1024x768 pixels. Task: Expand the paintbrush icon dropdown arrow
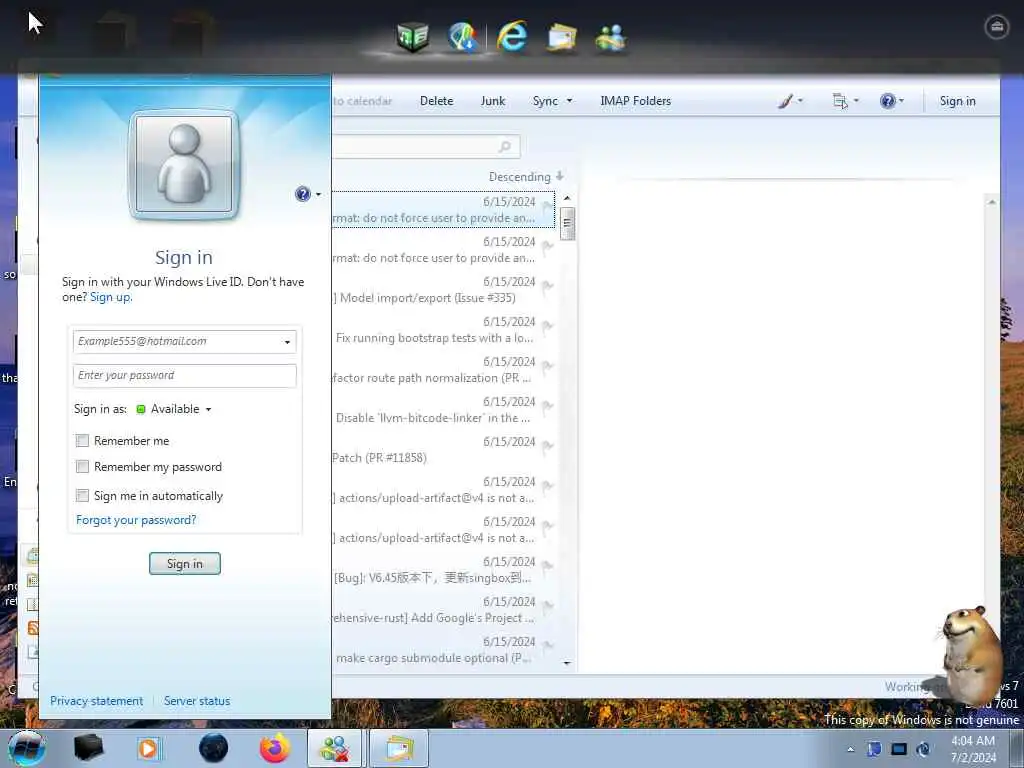[800, 101]
